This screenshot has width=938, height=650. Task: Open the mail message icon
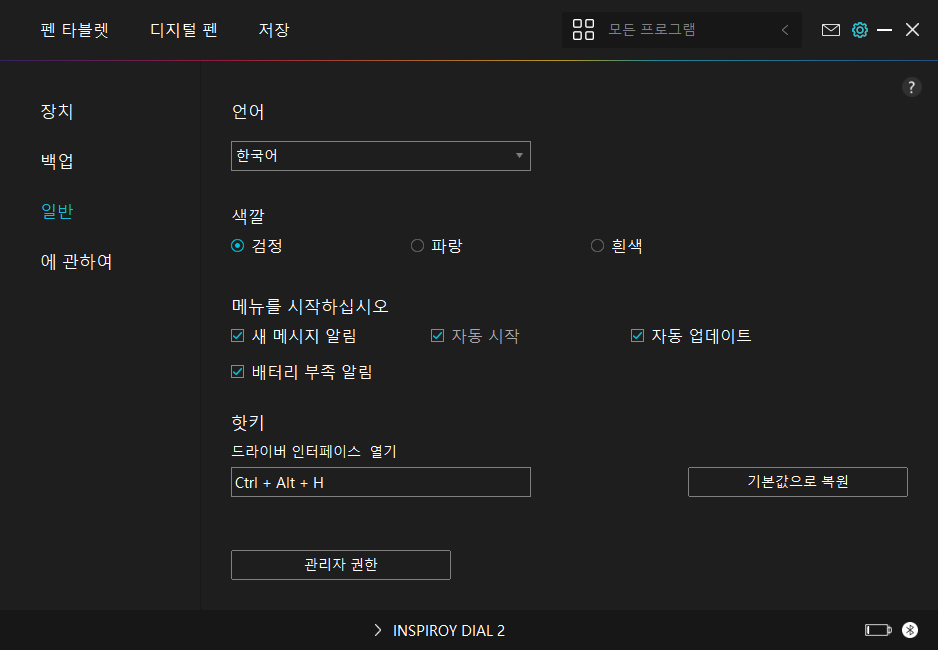click(x=830, y=30)
